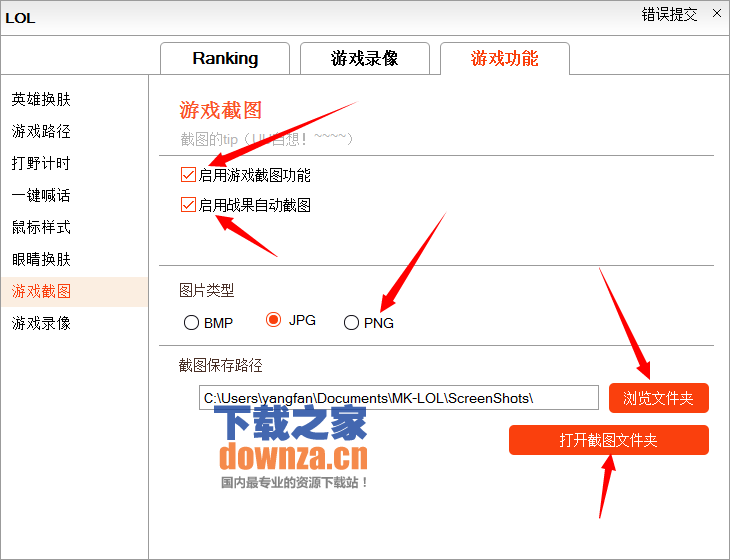Select 打野计时 sidebar item
The width and height of the screenshot is (730, 560).
click(x=41, y=163)
